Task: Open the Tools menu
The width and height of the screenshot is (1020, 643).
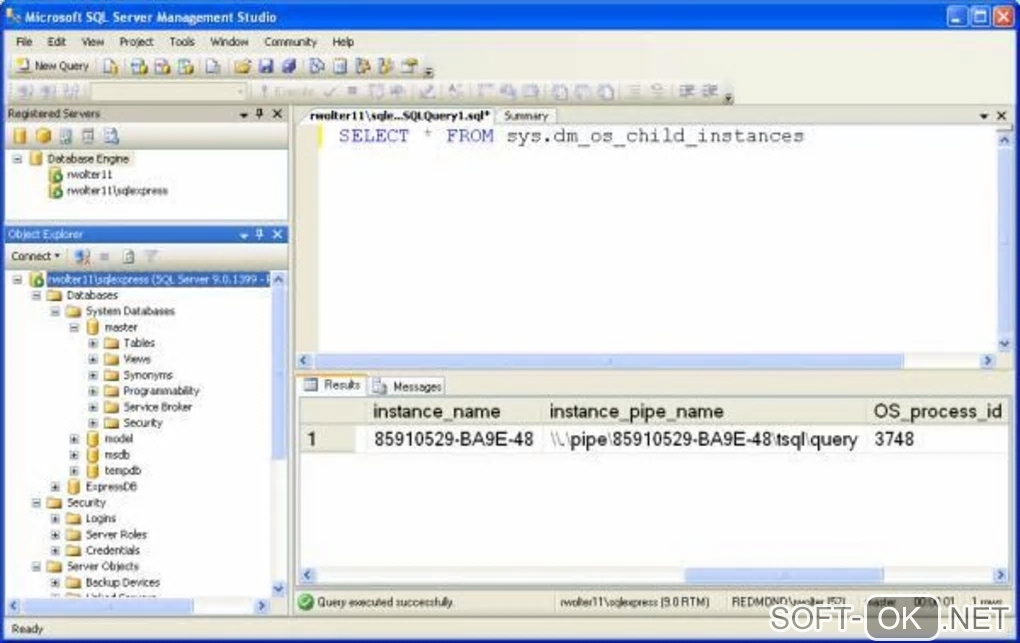Action: coord(182,42)
